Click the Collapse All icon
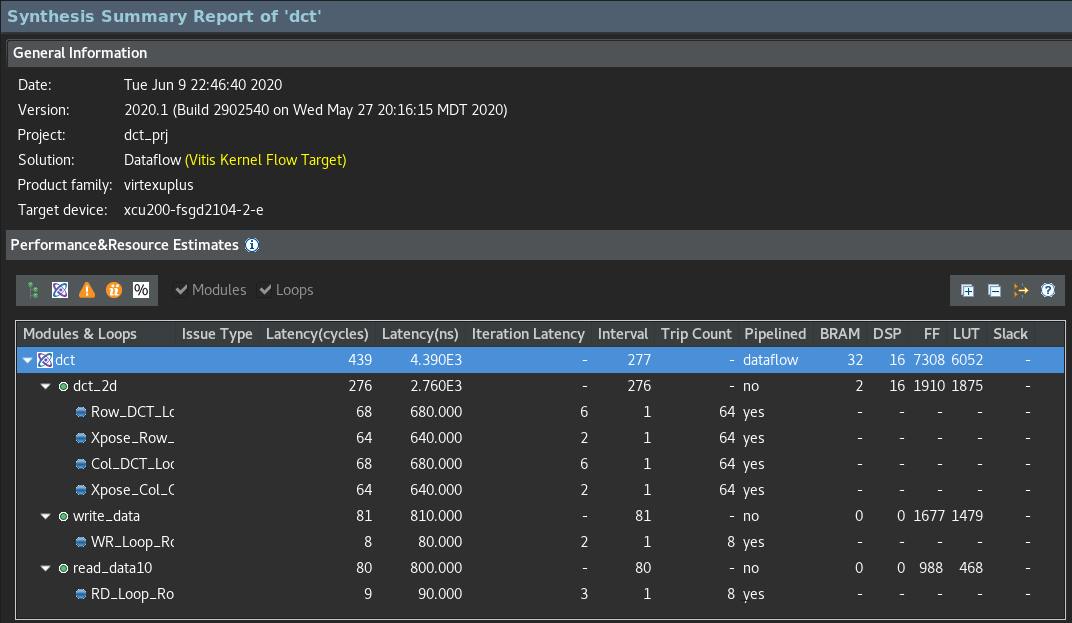This screenshot has height=623, width=1072. point(994,290)
